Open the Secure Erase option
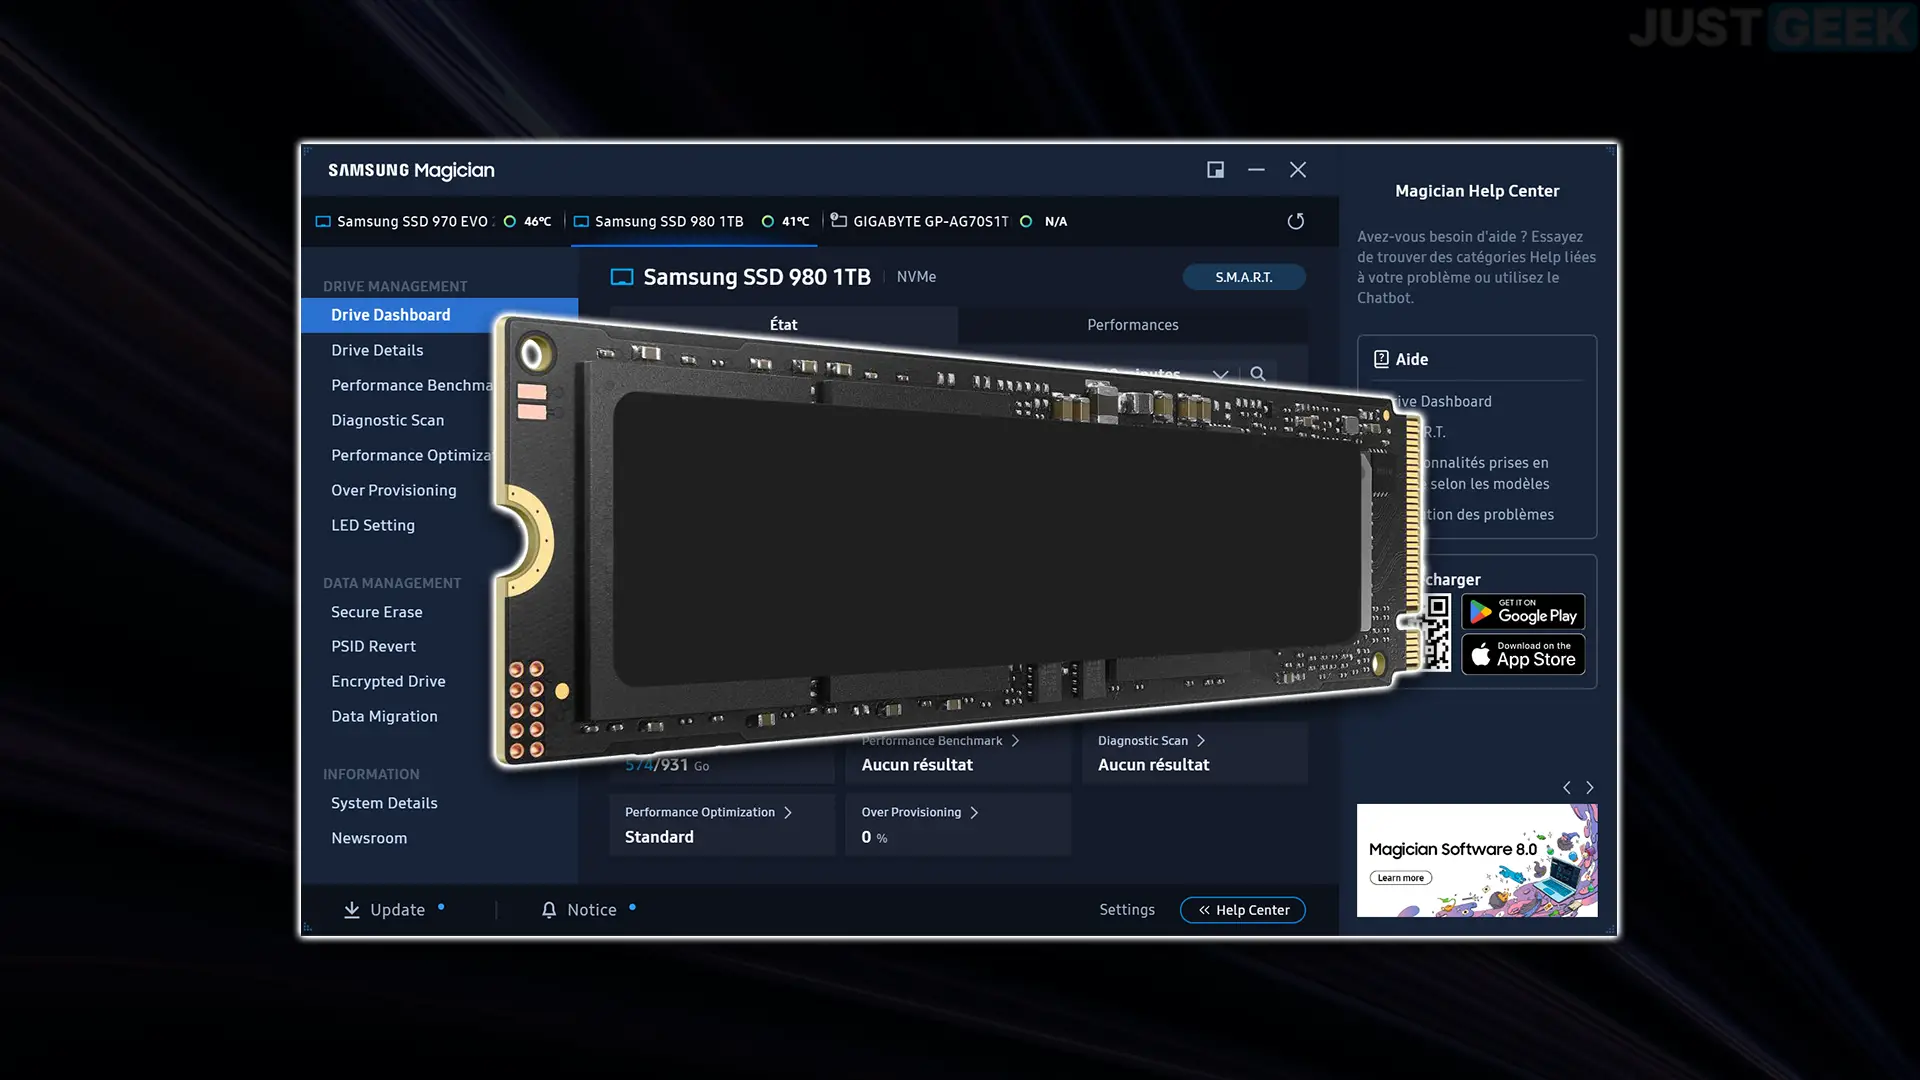1920x1080 pixels. (x=377, y=611)
